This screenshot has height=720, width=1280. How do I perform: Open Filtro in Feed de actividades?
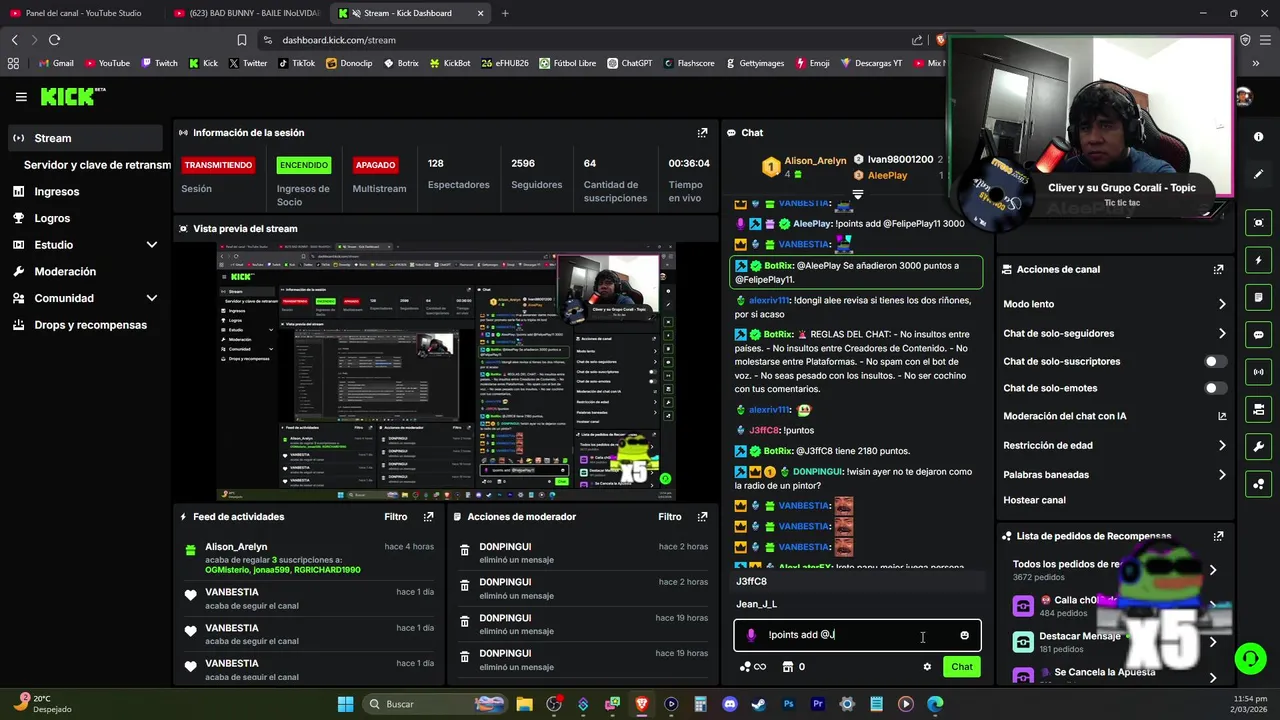pos(396,517)
